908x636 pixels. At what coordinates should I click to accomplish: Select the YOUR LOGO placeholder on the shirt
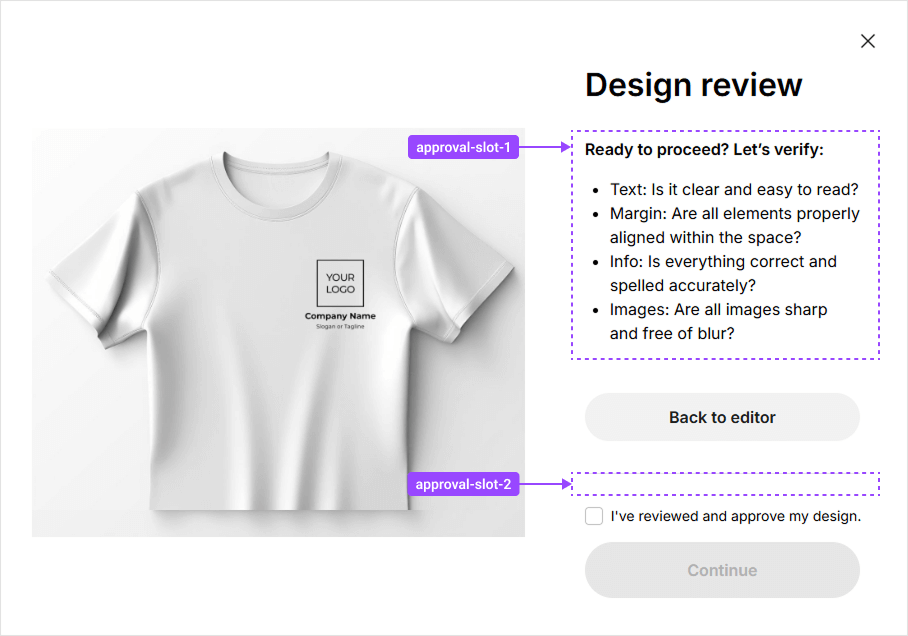click(x=340, y=283)
